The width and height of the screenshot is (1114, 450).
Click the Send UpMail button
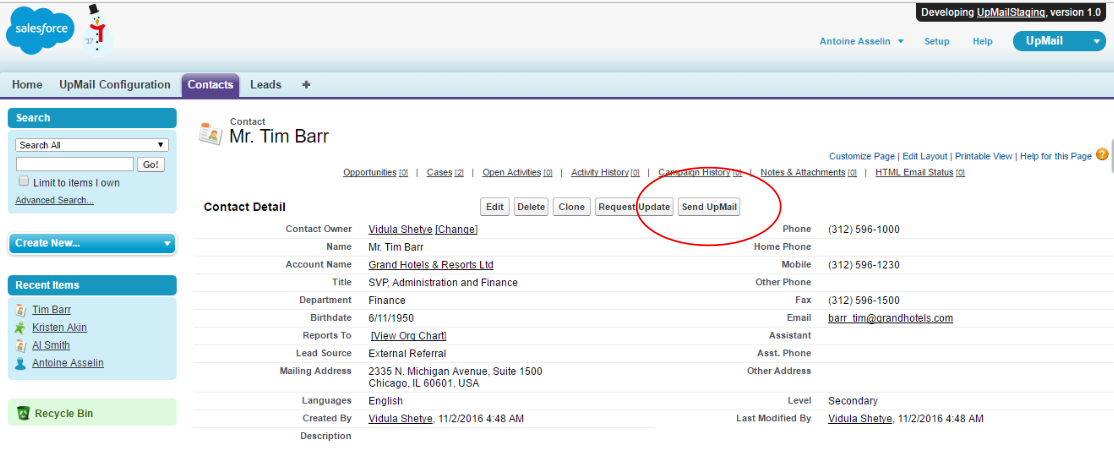pyautogui.click(x=710, y=207)
